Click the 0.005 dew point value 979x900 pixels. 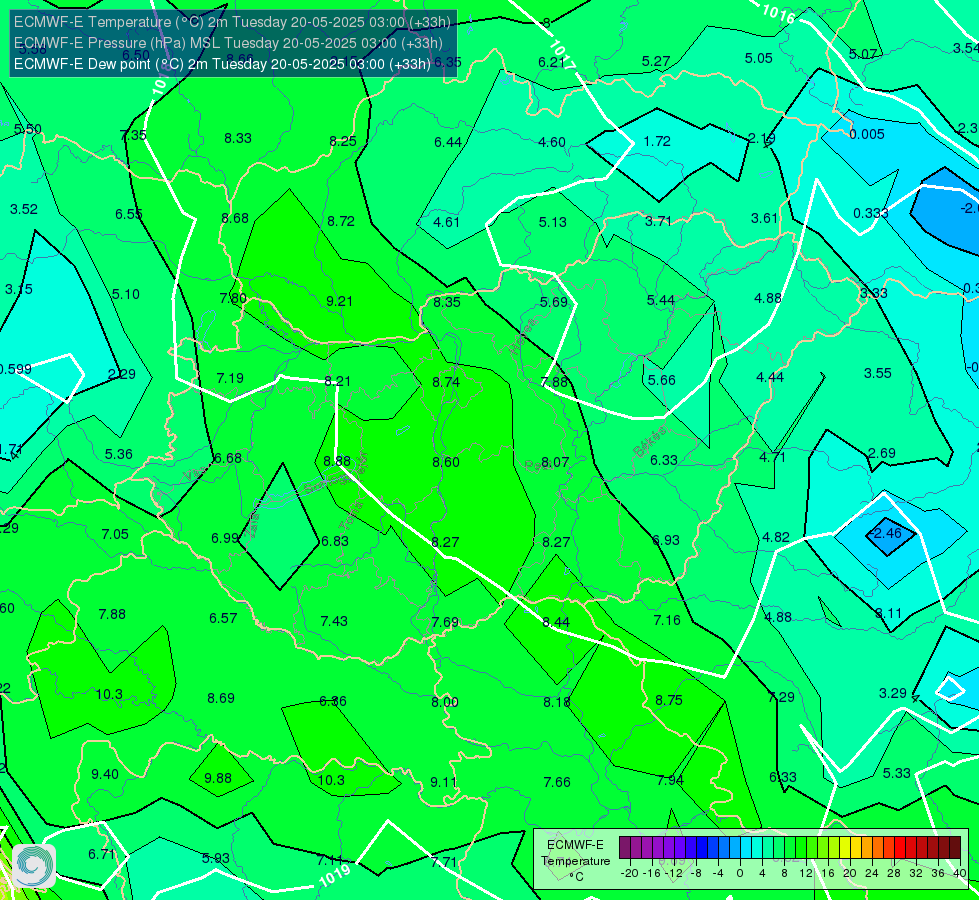867,134
